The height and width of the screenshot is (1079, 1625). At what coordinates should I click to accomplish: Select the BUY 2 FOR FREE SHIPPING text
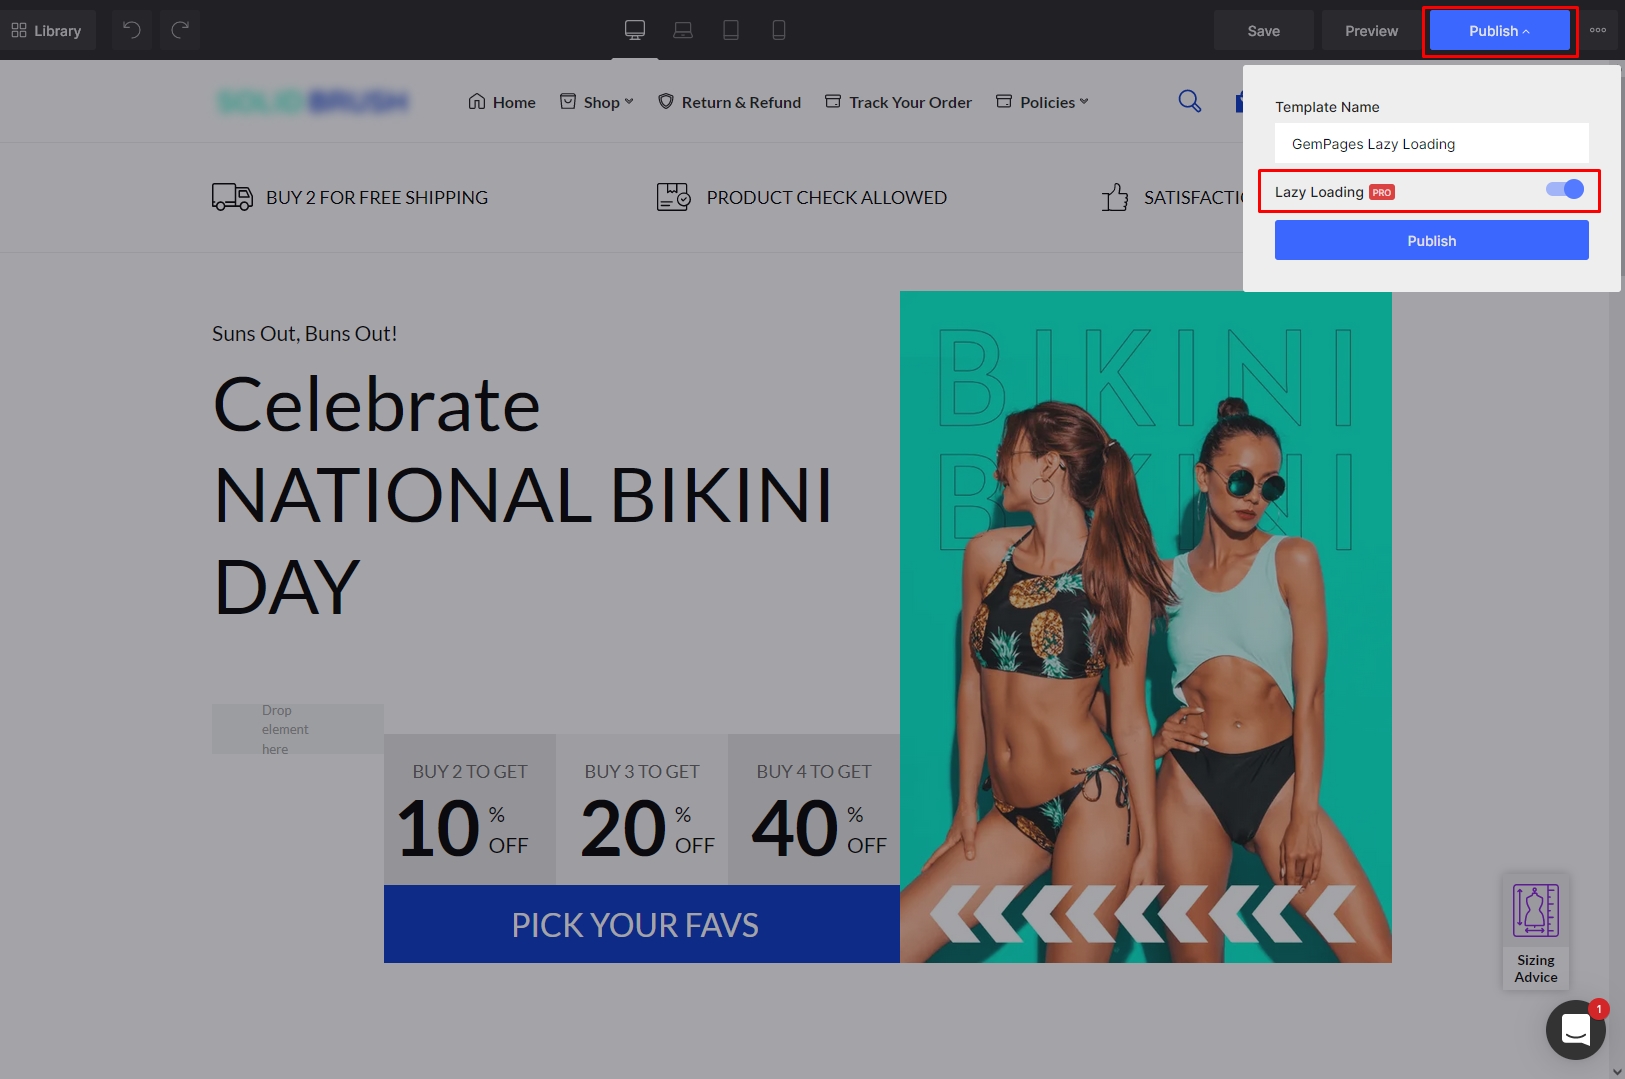click(x=377, y=198)
